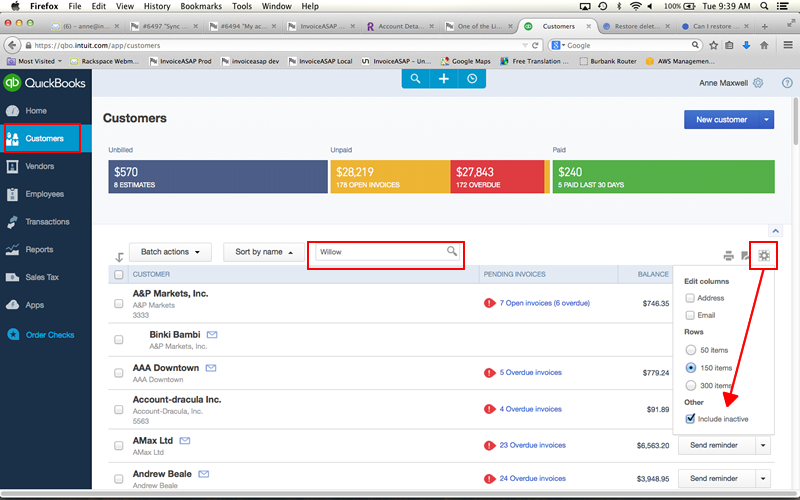Click the orange $28,219 Open Invoices bar

click(x=390, y=177)
